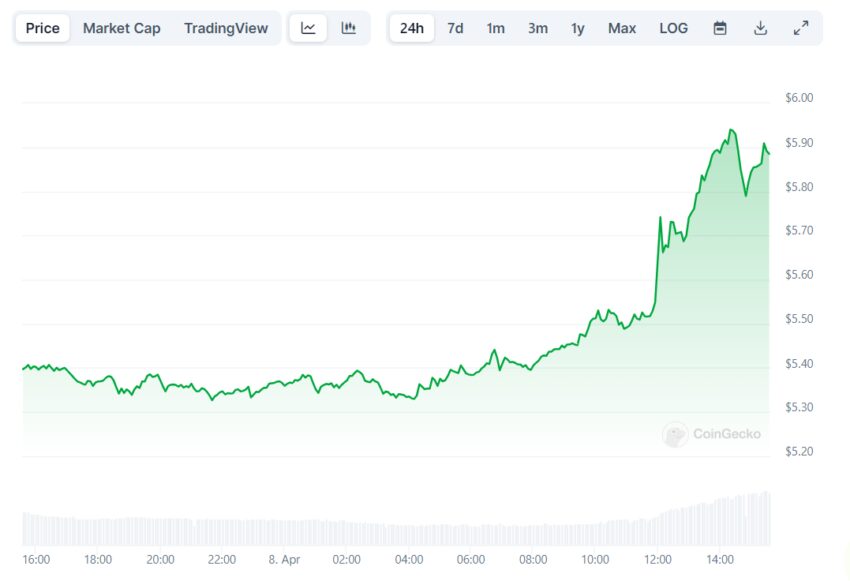Download the chart data
Viewport: 850px width, 581px height.
[x=760, y=28]
